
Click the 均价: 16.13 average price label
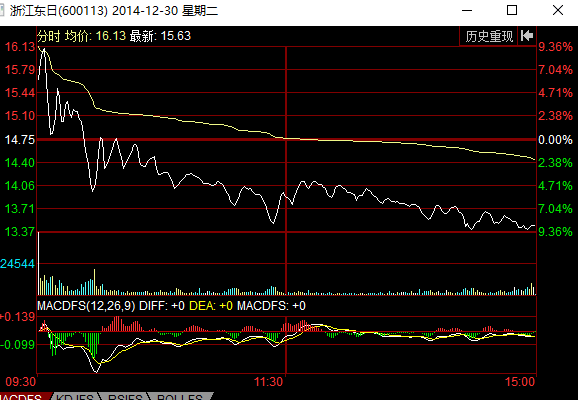[x=95, y=36]
